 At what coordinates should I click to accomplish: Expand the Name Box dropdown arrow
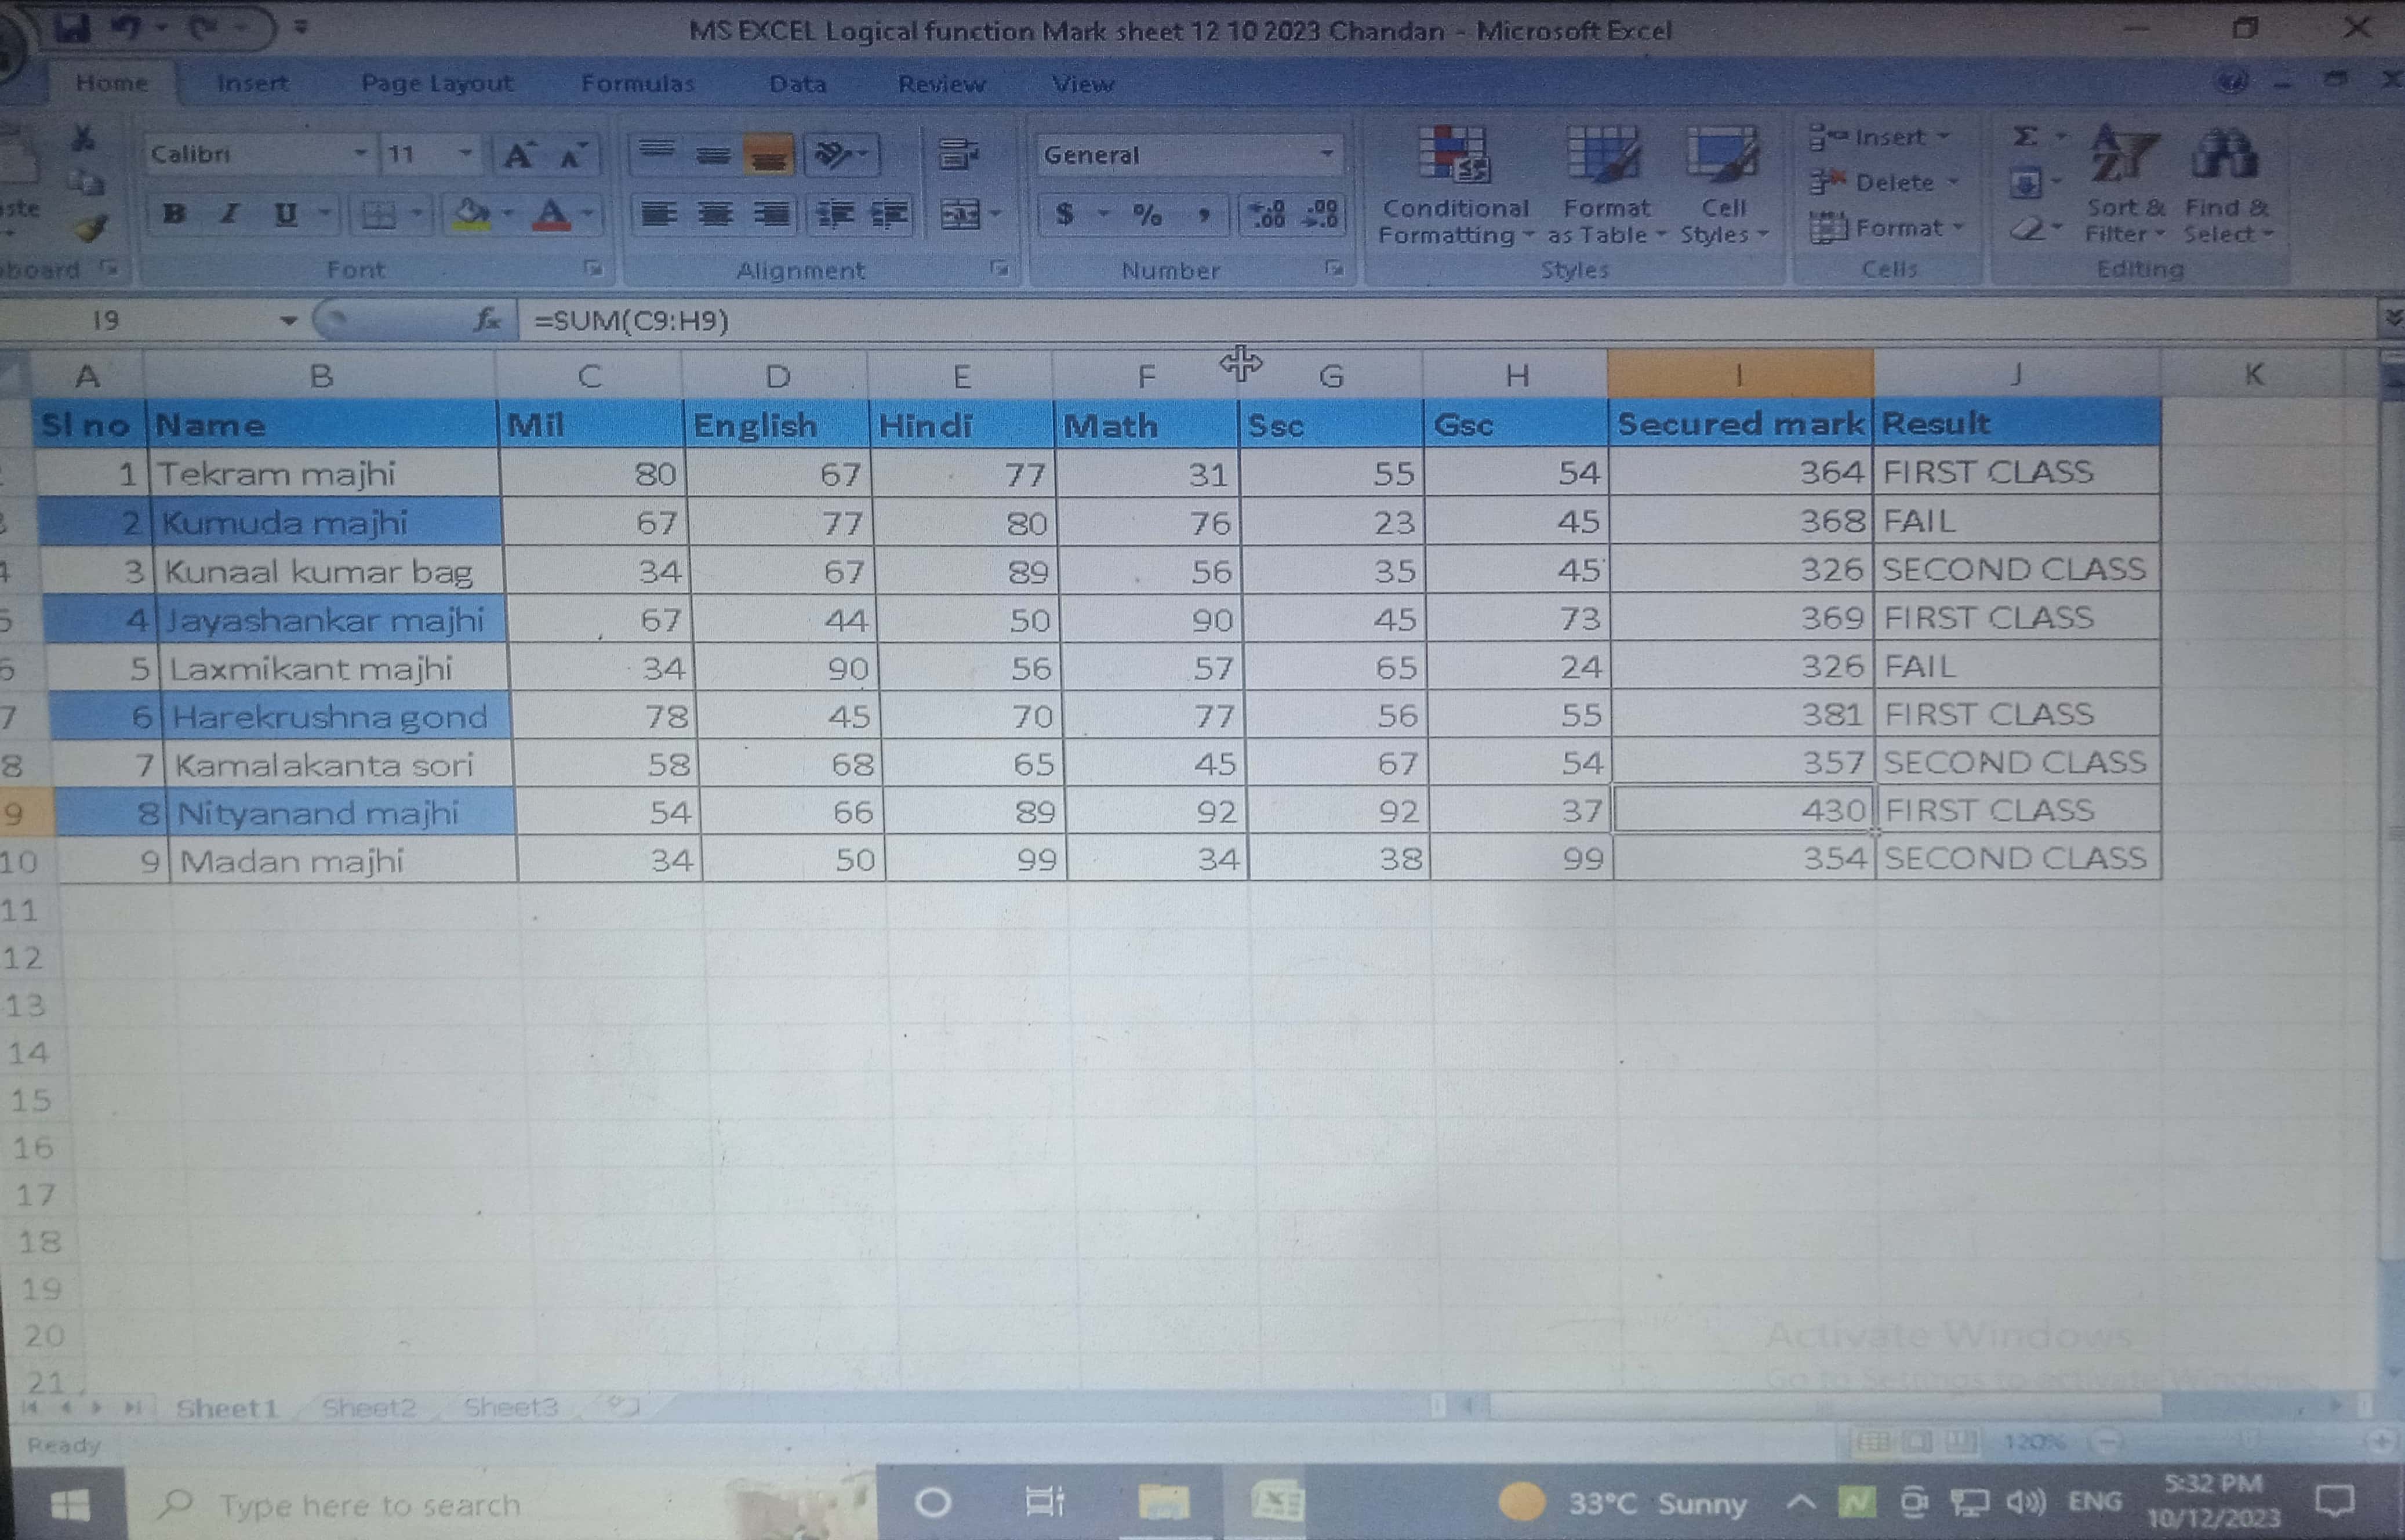[x=288, y=321]
